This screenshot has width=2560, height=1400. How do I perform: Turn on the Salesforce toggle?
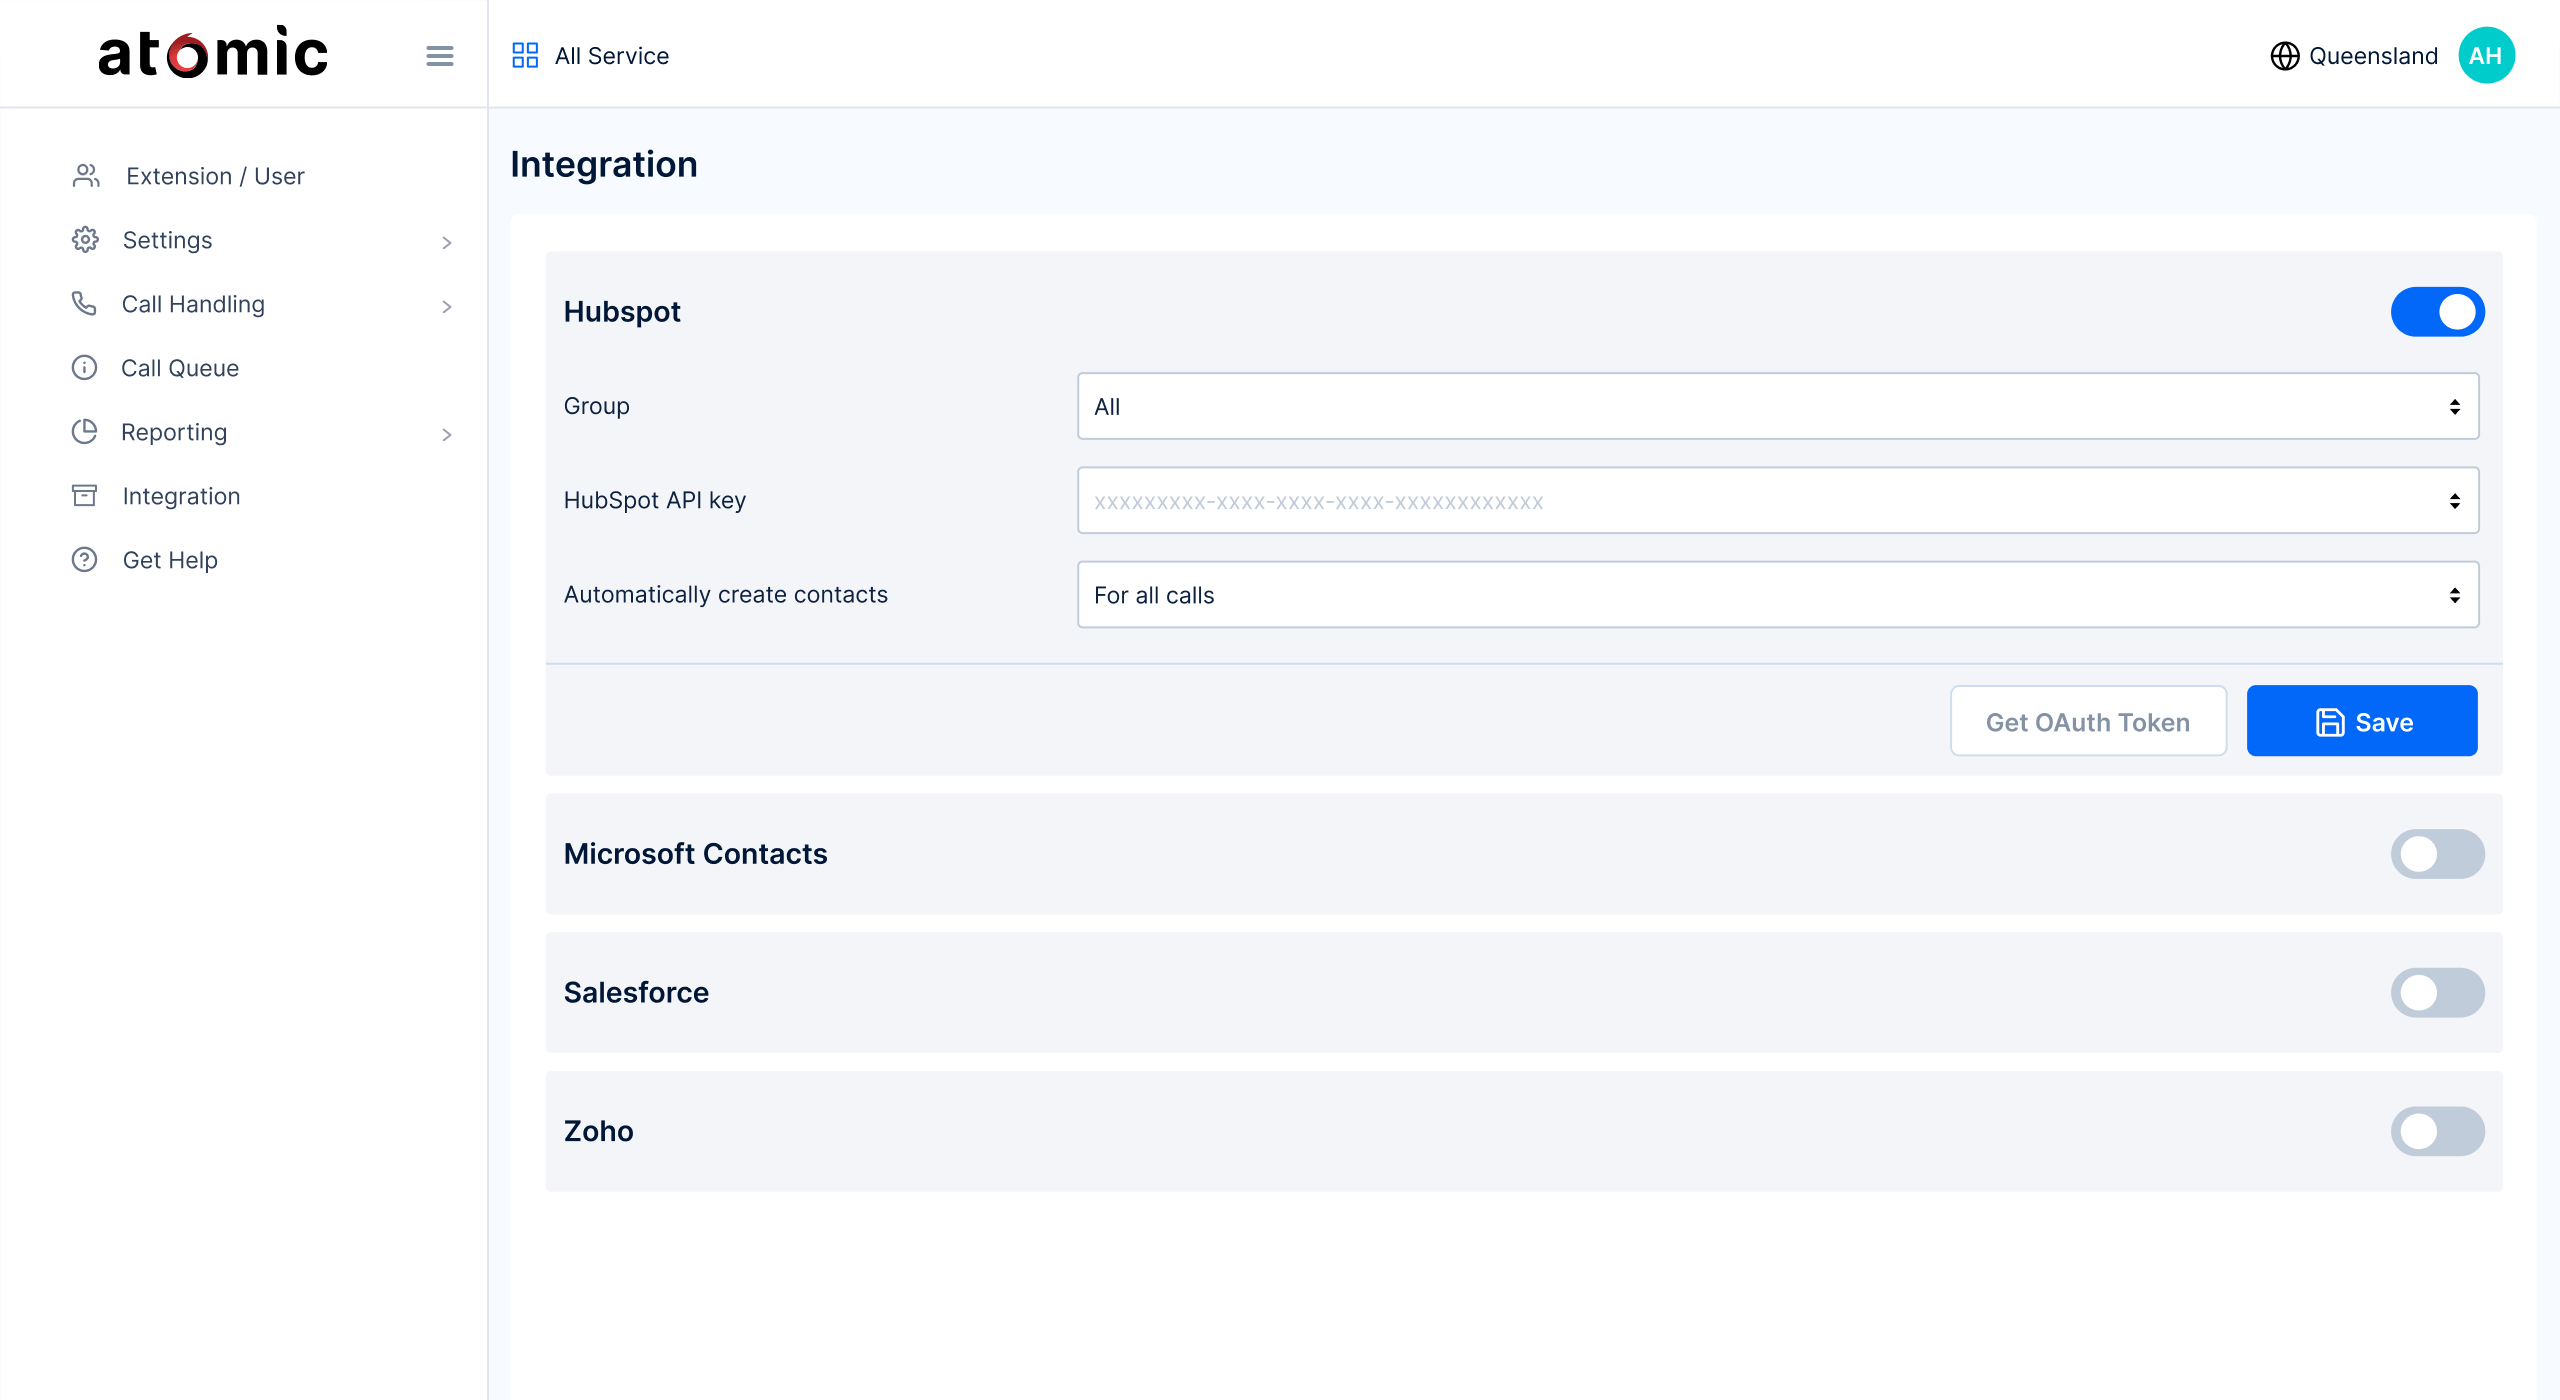[2437, 993]
